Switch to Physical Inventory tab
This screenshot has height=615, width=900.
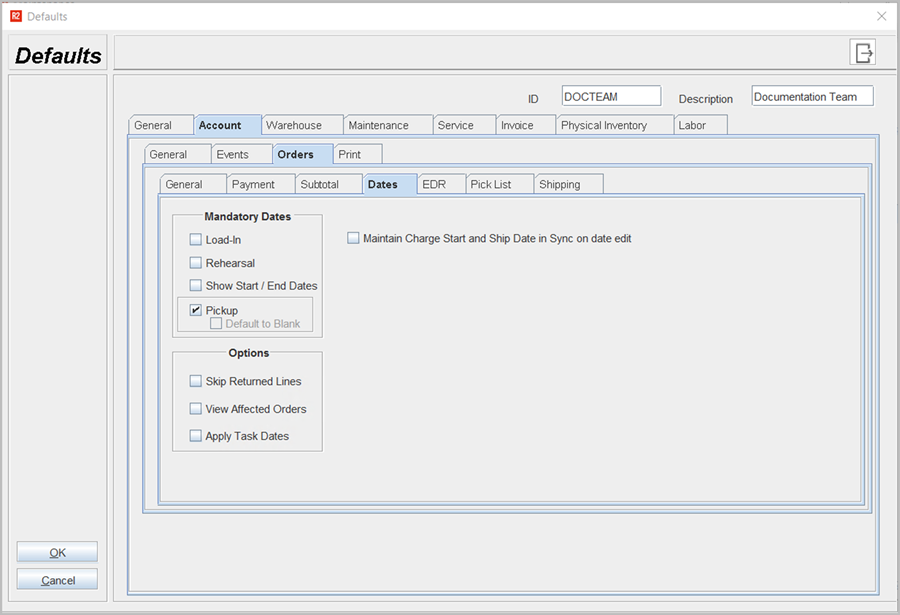pyautogui.click(x=615, y=125)
